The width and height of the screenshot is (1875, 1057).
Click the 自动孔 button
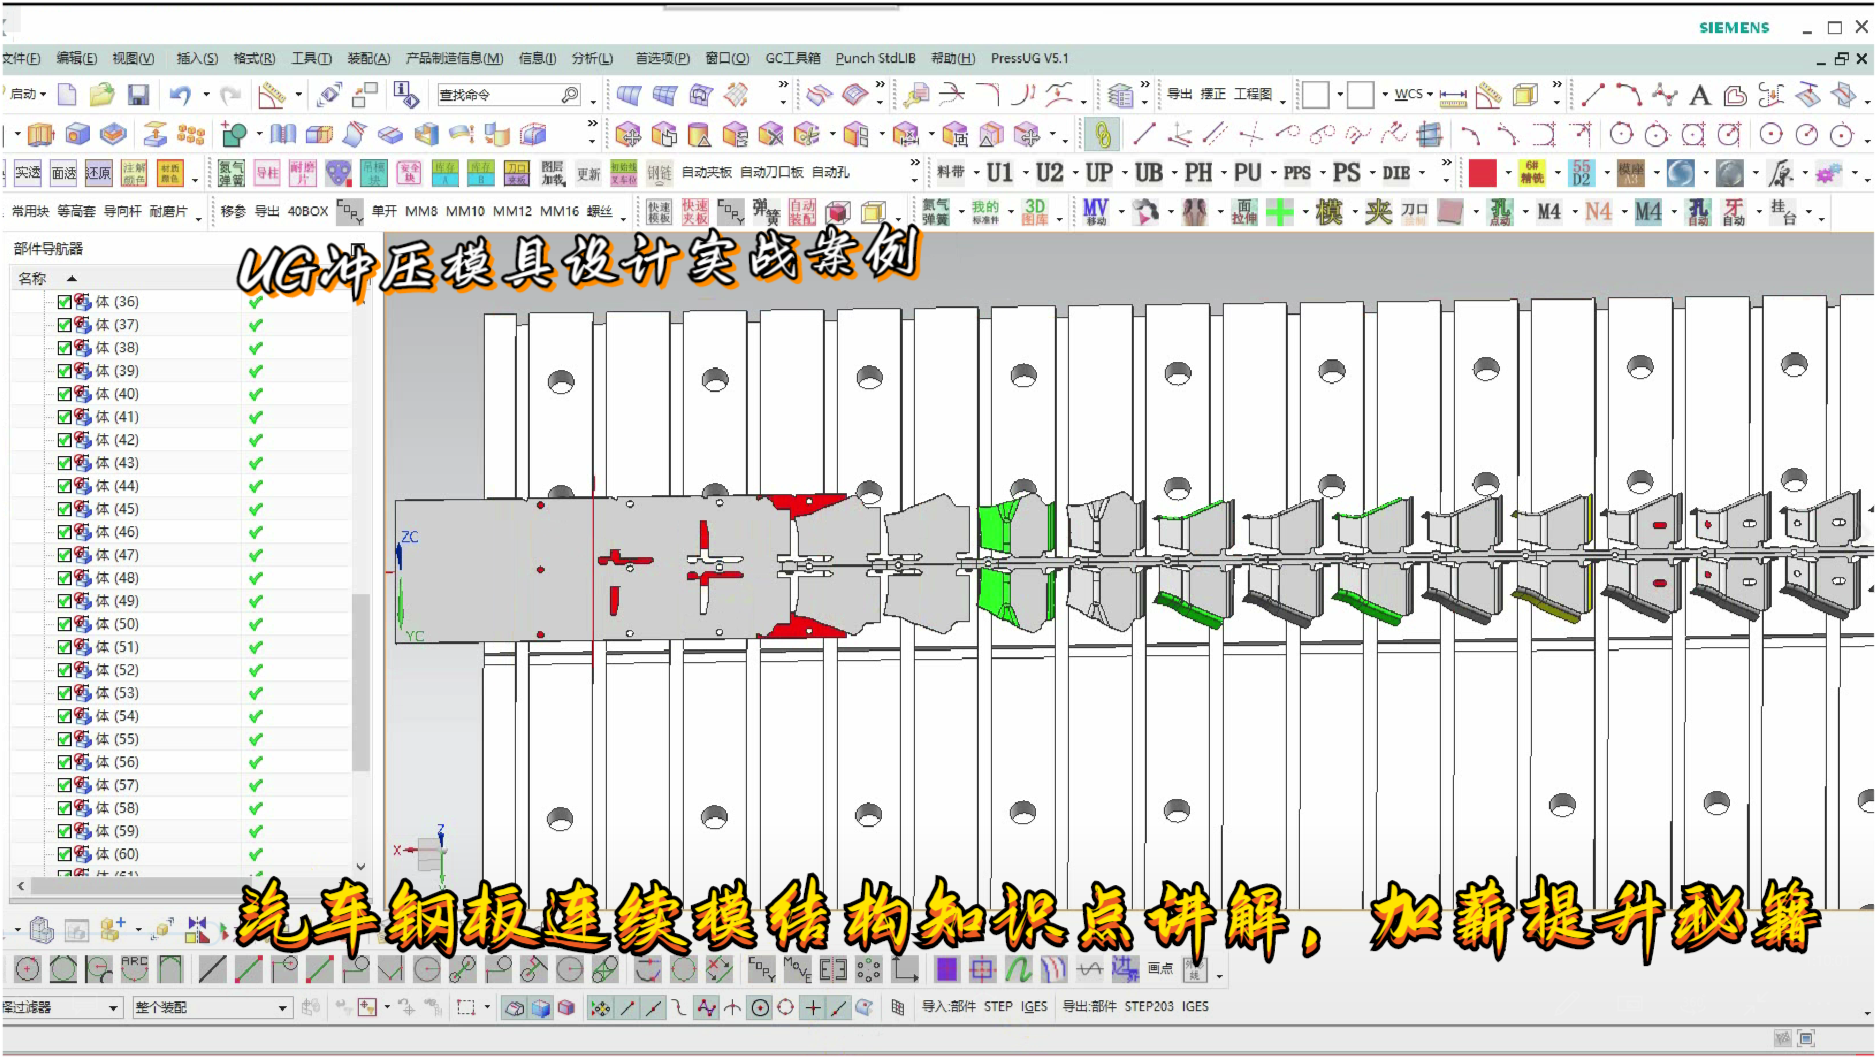tap(831, 172)
